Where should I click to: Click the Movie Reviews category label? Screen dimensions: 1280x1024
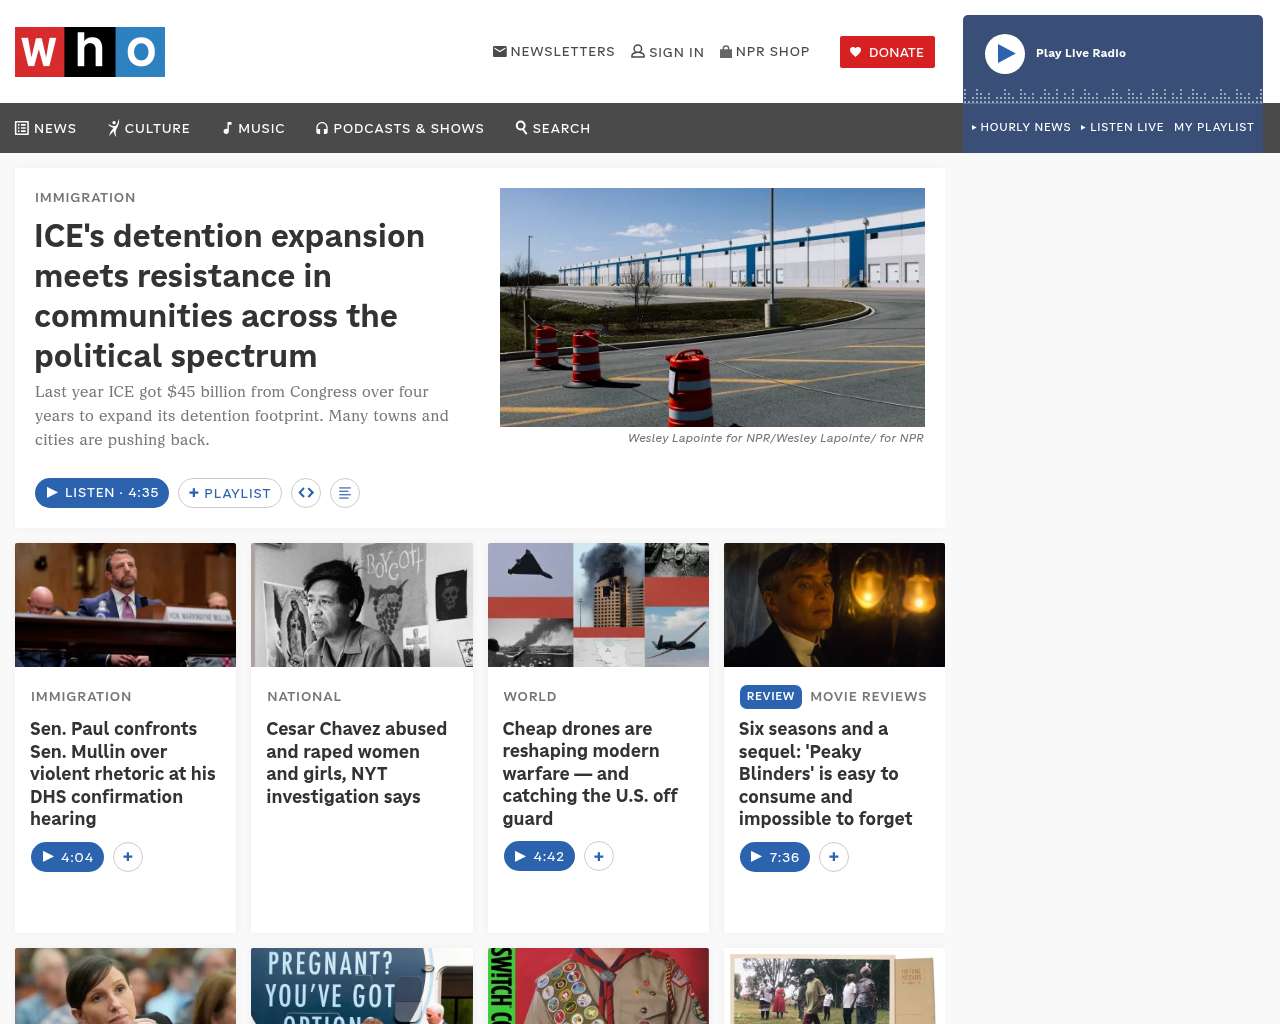tap(868, 697)
